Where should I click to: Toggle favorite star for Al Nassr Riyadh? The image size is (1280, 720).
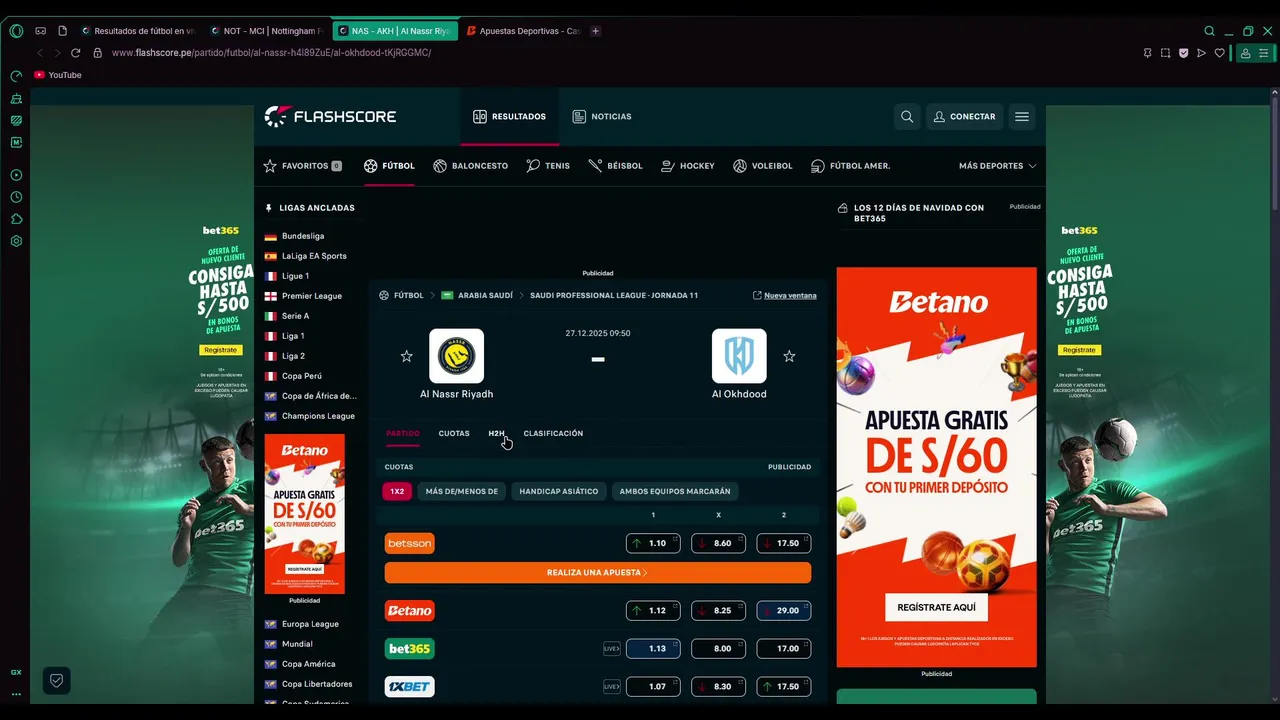tap(406, 356)
